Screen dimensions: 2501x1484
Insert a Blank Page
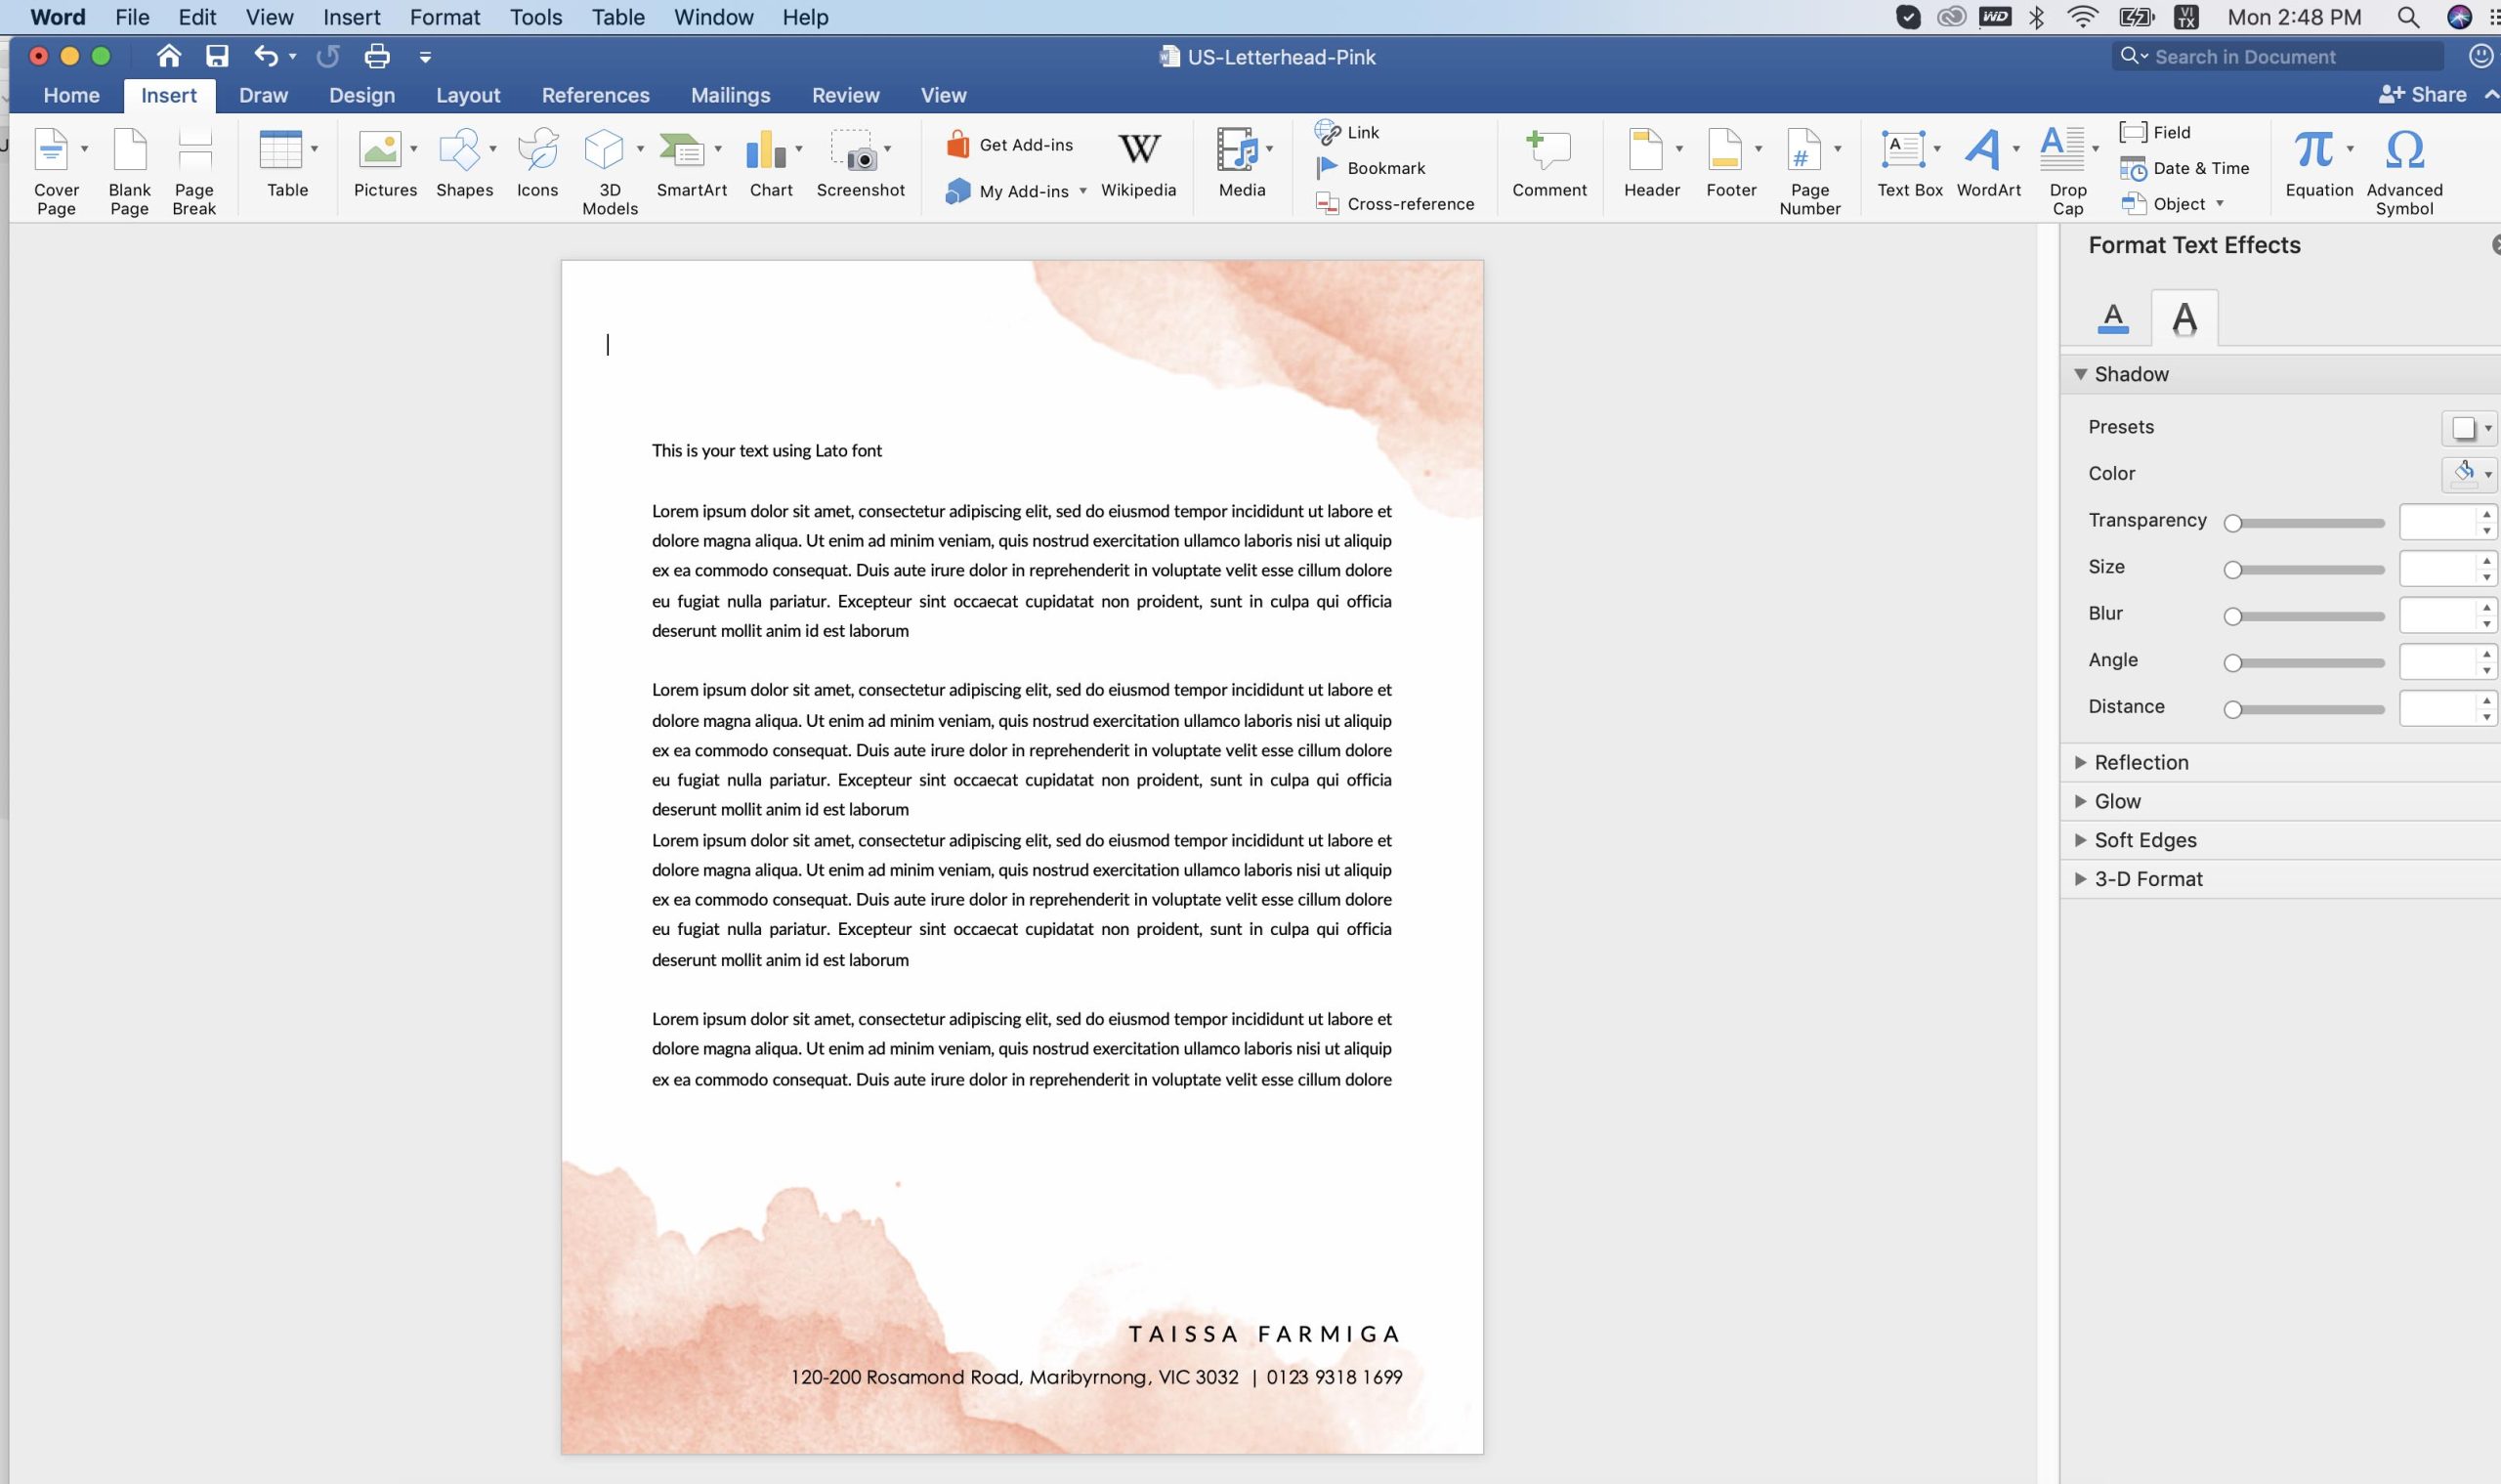click(130, 172)
